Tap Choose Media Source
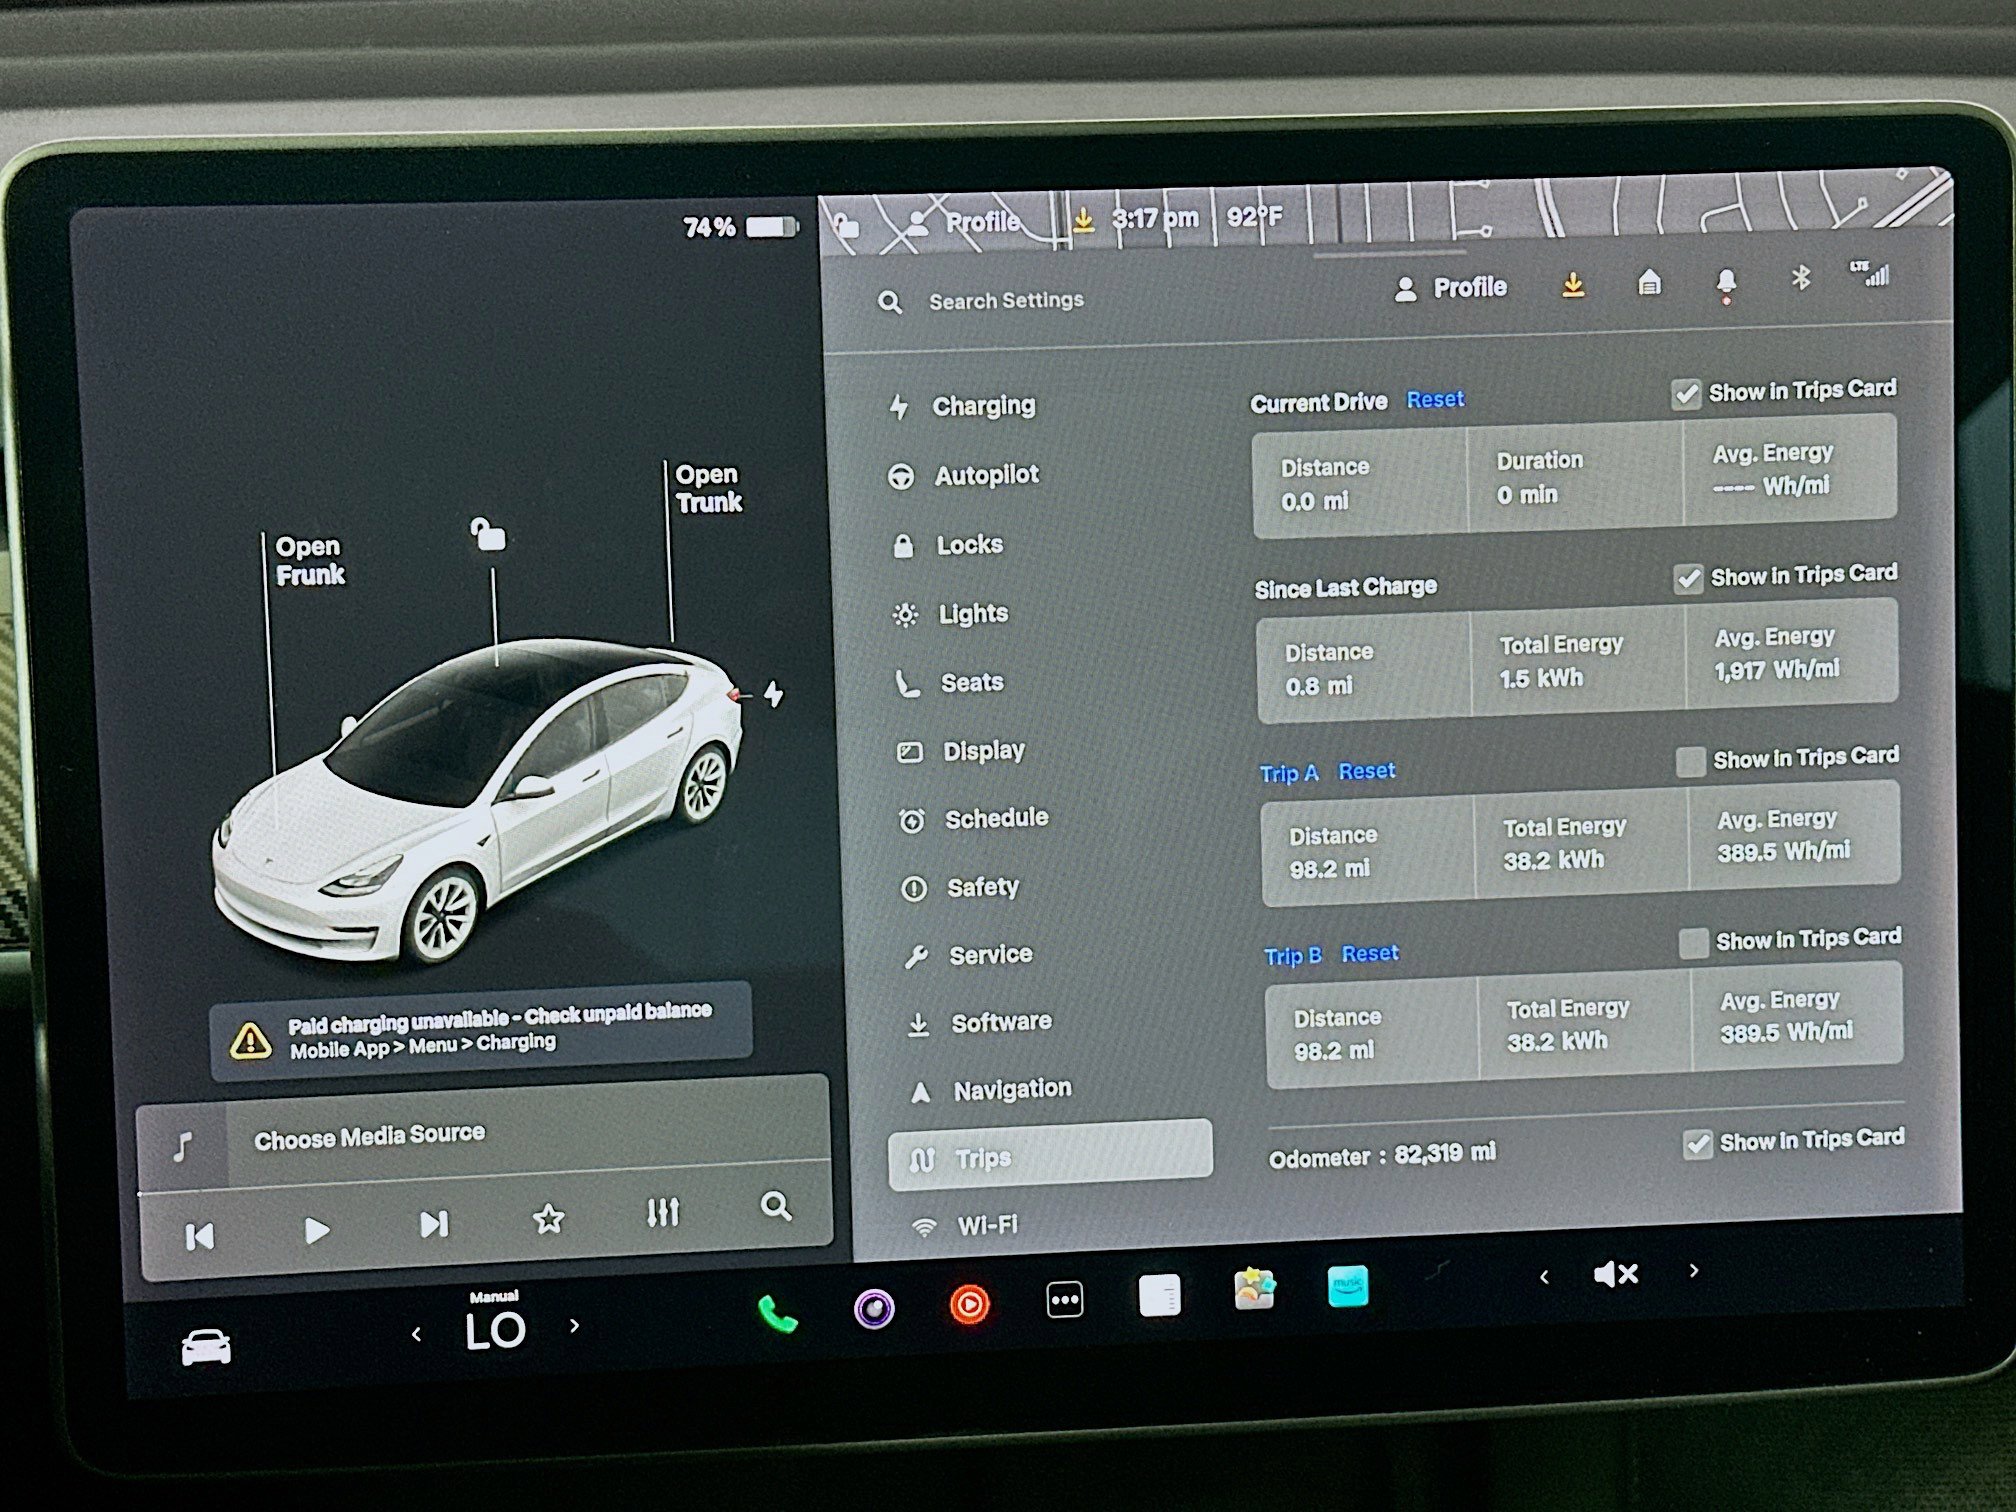Screen dimensions: 2016x1512 (369, 1137)
